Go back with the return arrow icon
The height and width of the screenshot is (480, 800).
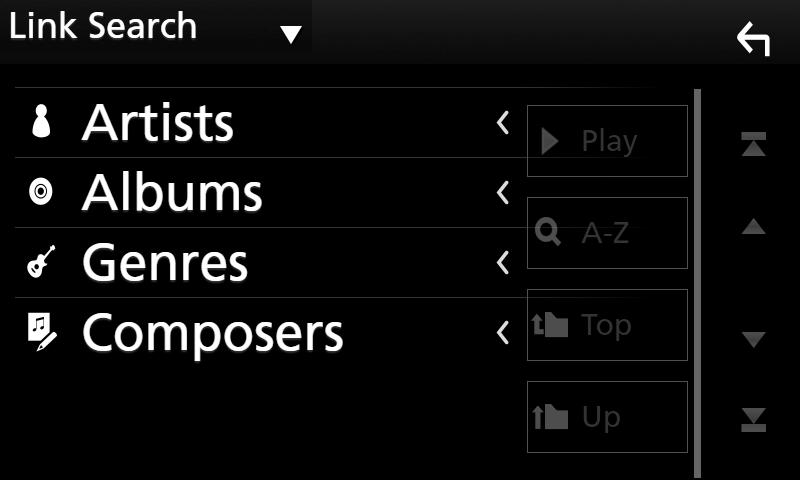[x=753, y=39]
